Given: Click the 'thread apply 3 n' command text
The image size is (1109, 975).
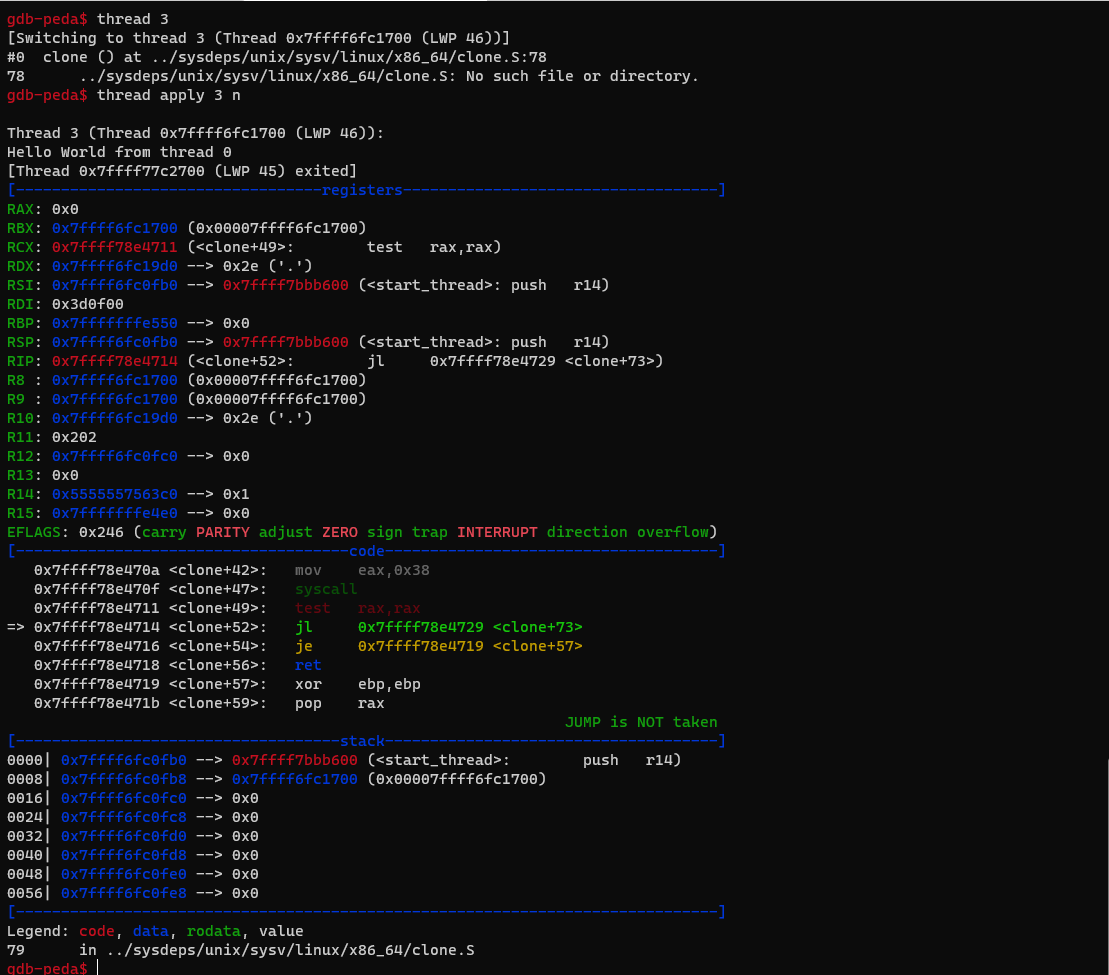Looking at the screenshot, I should coord(168,95).
